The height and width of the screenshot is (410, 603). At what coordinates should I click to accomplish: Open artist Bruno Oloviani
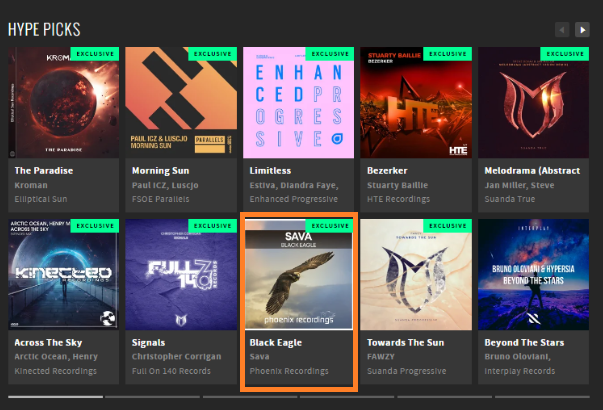coord(518,357)
